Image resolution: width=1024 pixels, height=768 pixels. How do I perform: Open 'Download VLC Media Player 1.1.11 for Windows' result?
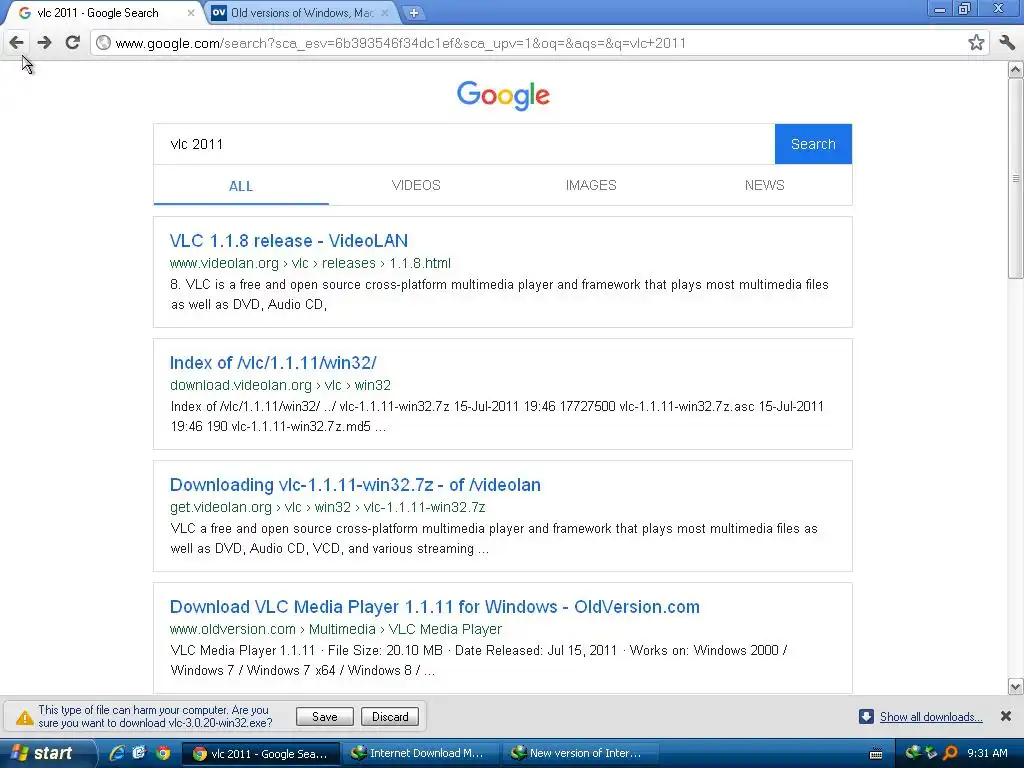point(434,607)
